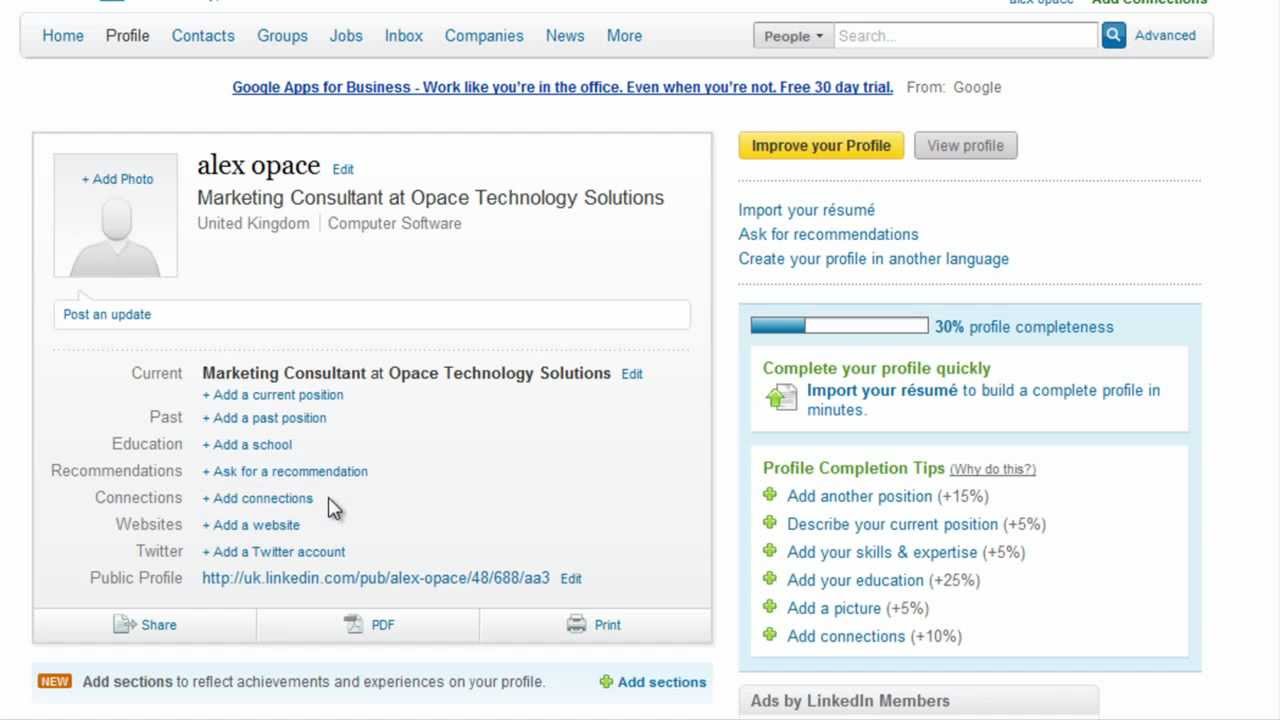Viewport: 1280px width, 720px height.
Task: Click + Add a current position
Action: (x=273, y=395)
